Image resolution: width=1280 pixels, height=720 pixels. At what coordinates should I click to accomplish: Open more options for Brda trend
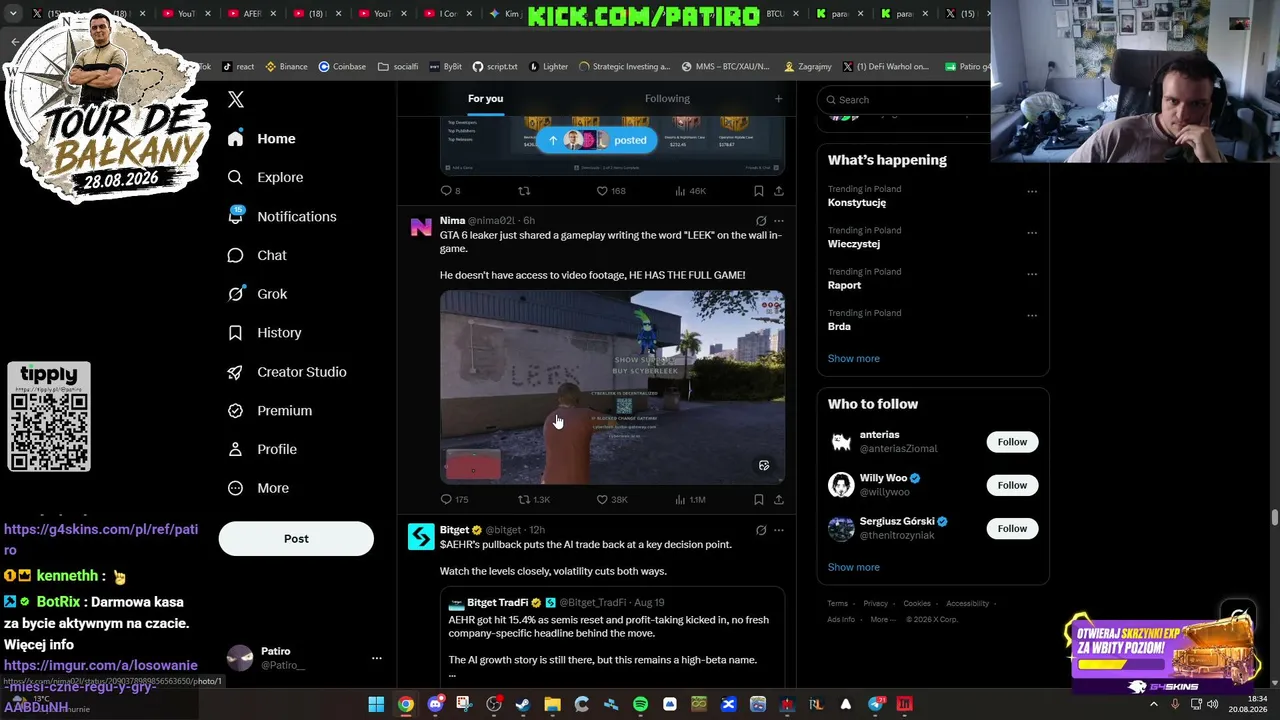pos(1032,315)
